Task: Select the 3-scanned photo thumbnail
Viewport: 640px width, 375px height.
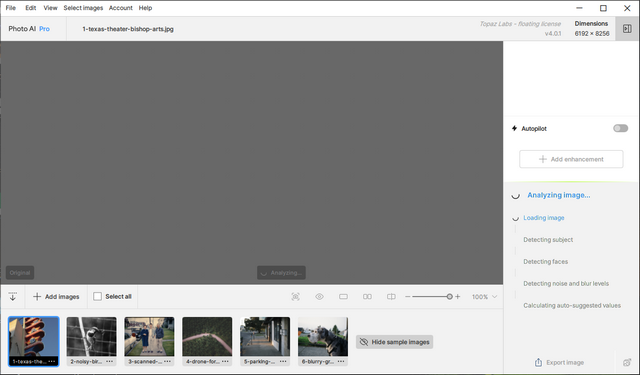Action: point(149,337)
